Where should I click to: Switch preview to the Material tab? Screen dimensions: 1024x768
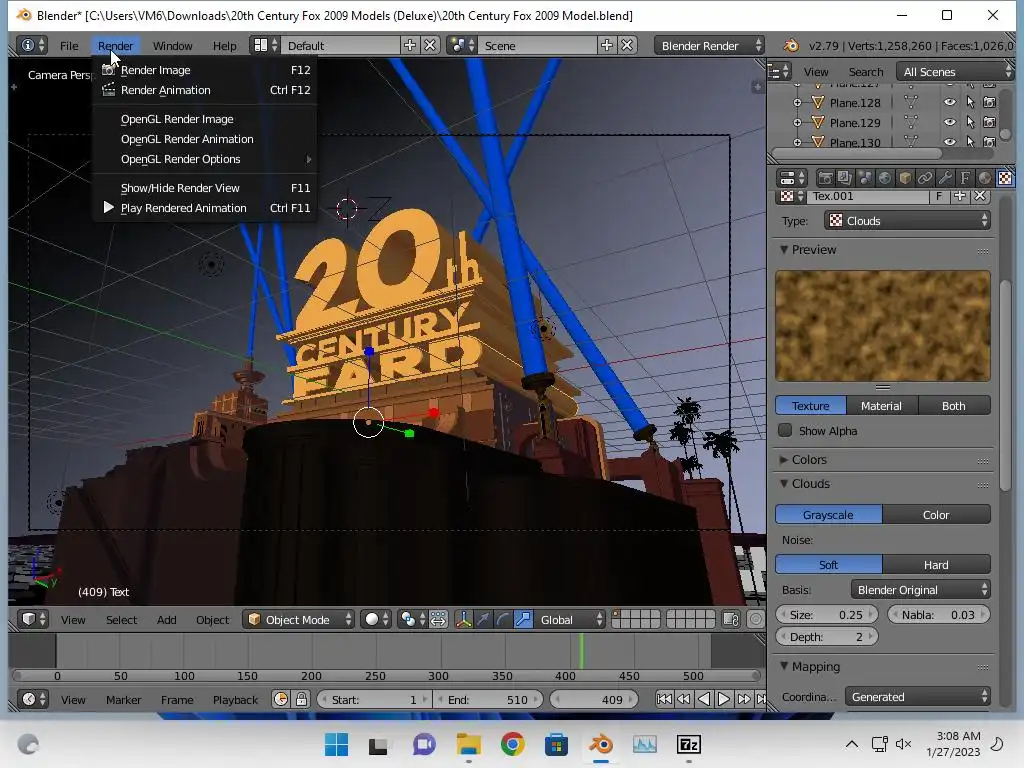point(881,406)
